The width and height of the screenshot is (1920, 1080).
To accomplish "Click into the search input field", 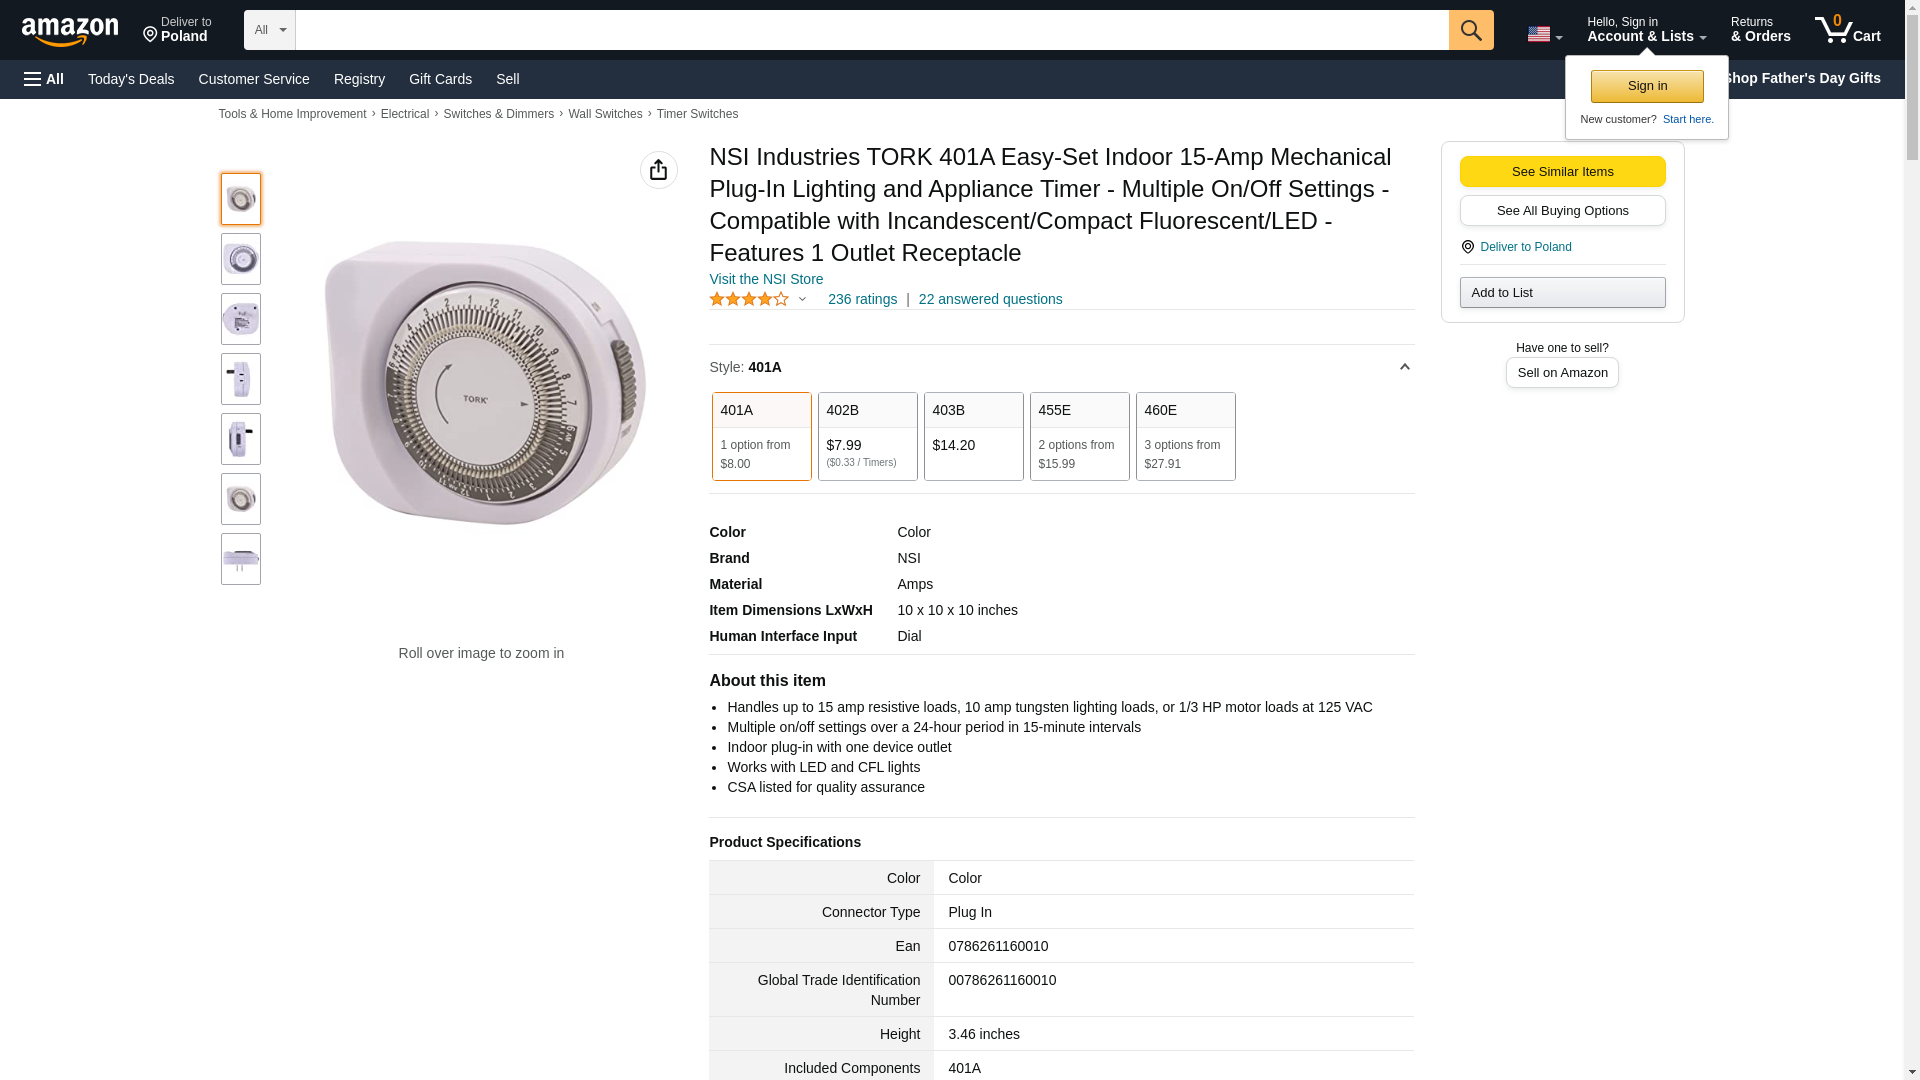I will coord(870,30).
